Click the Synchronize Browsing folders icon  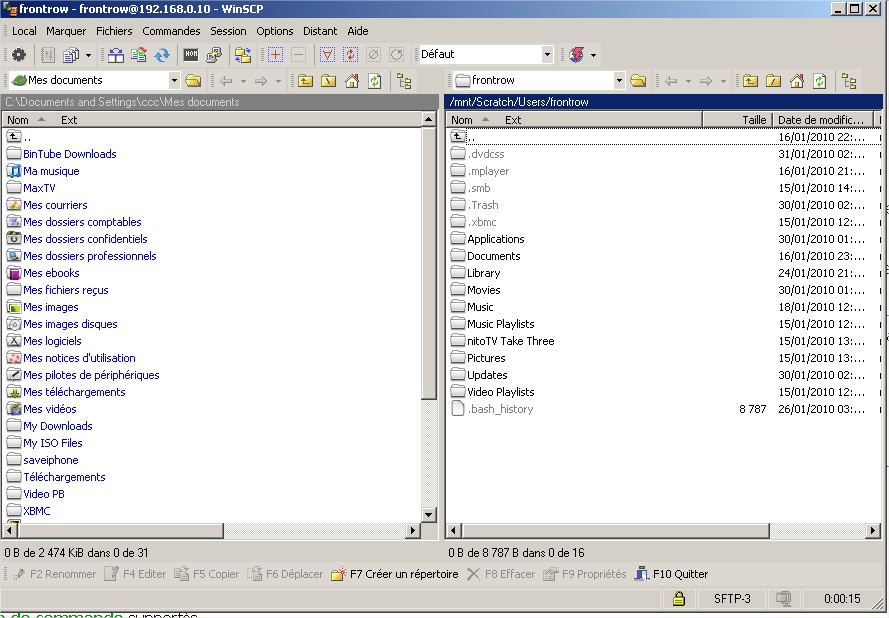tap(243, 55)
